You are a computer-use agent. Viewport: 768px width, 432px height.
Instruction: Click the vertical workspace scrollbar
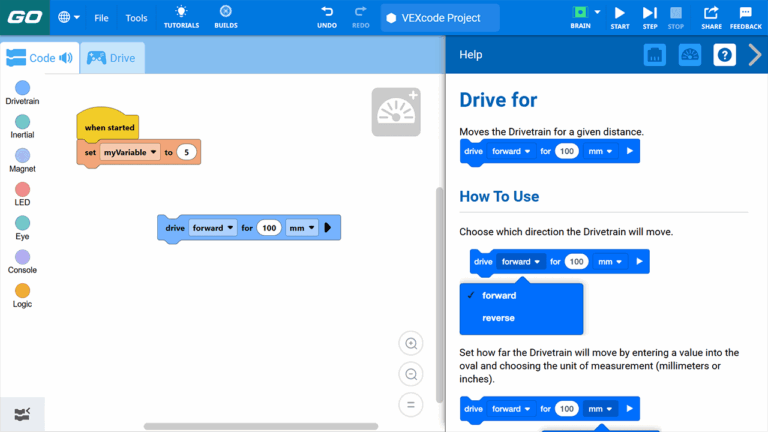(x=440, y=295)
